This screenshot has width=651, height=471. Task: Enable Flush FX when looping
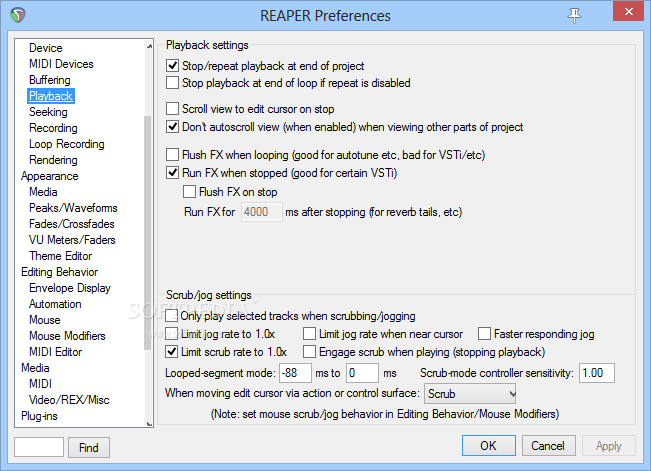pyautogui.click(x=172, y=155)
